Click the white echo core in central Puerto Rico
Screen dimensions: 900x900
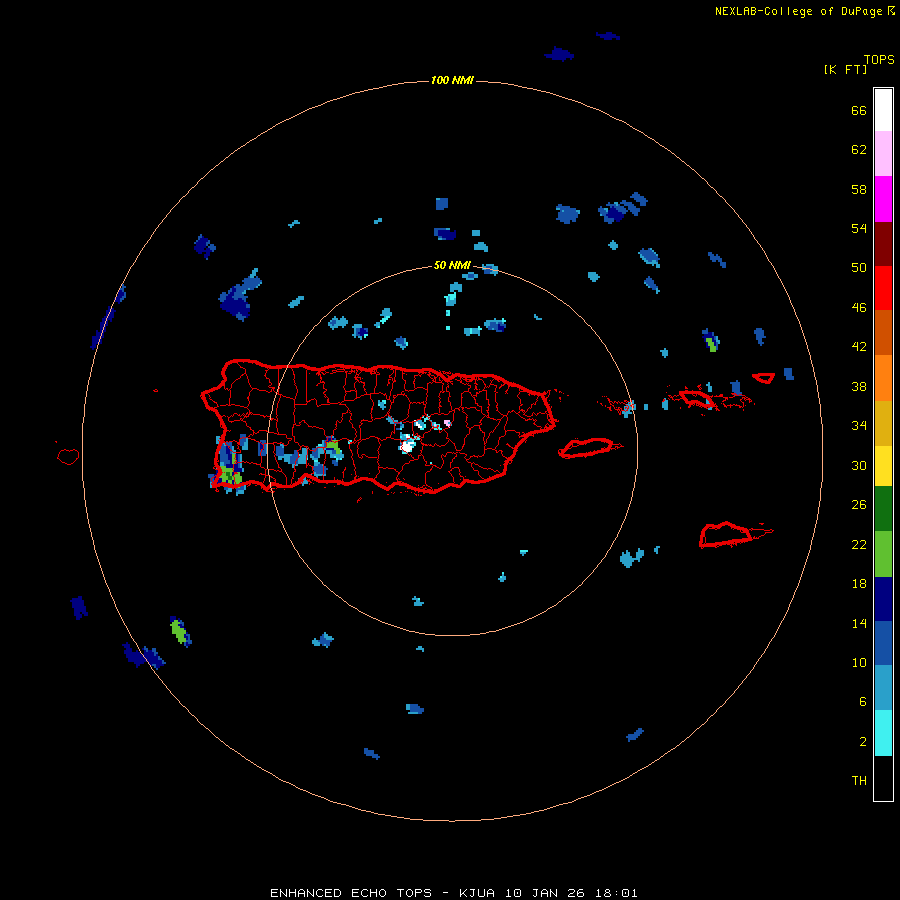pyautogui.click(x=408, y=444)
